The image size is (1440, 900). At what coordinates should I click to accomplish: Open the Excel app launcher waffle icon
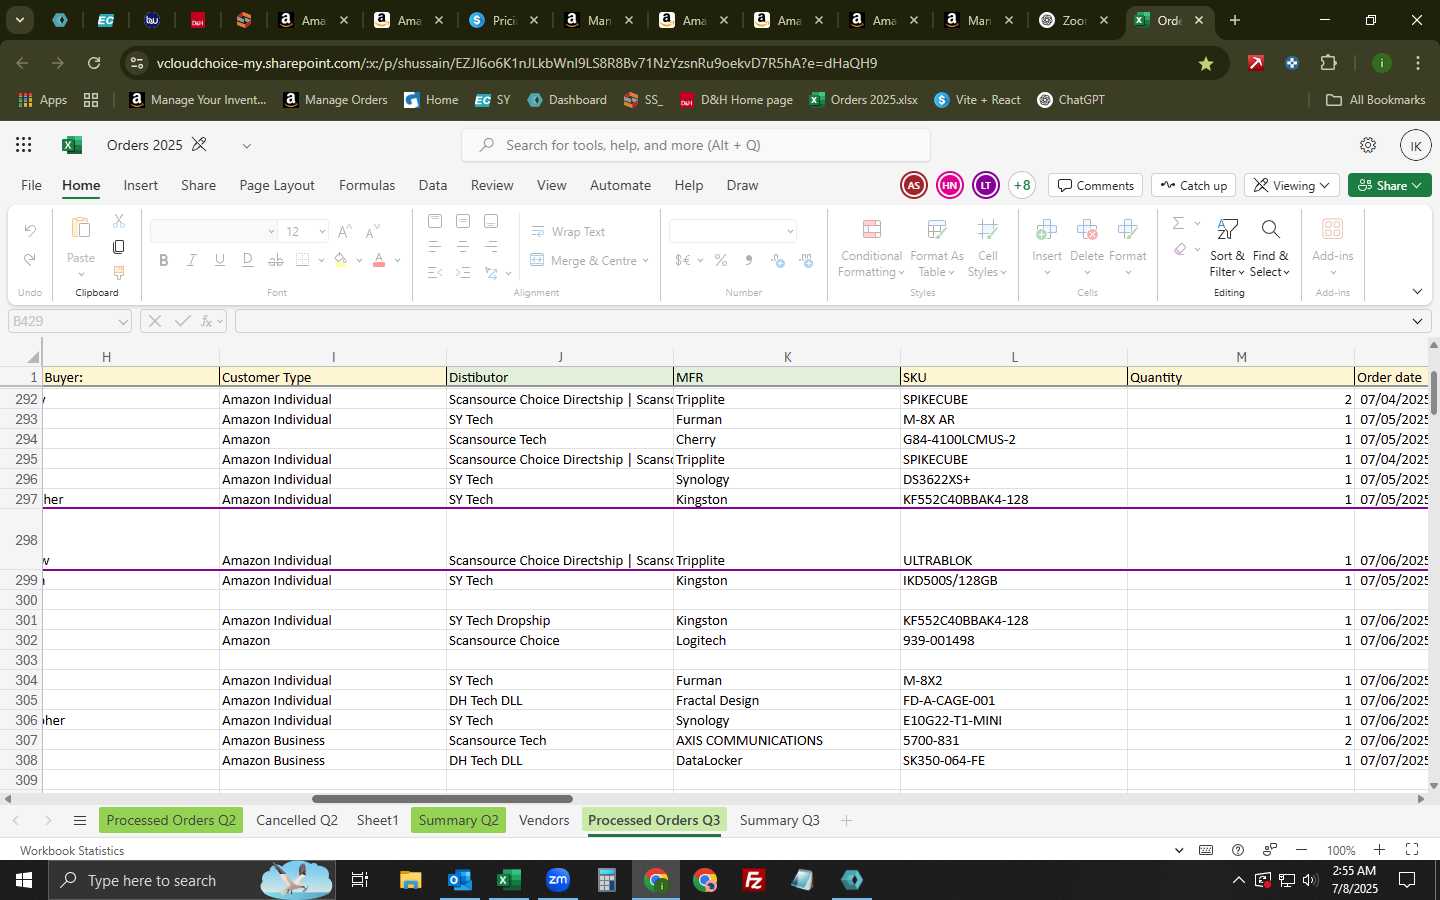[24, 145]
